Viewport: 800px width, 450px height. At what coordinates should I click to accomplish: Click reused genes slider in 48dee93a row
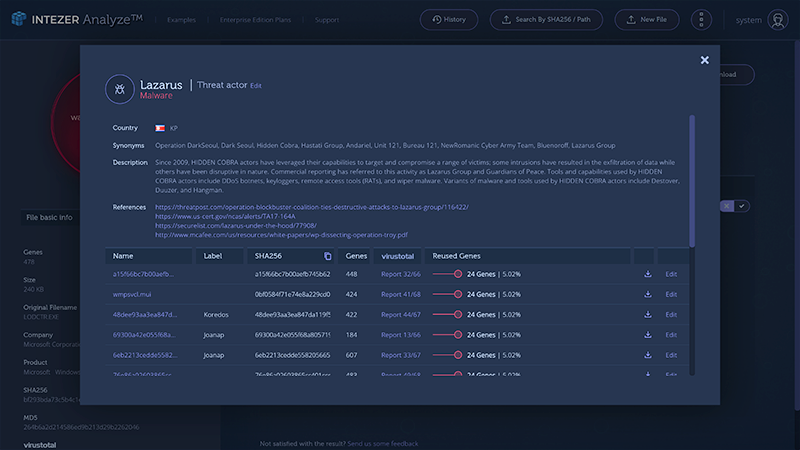pos(447,315)
